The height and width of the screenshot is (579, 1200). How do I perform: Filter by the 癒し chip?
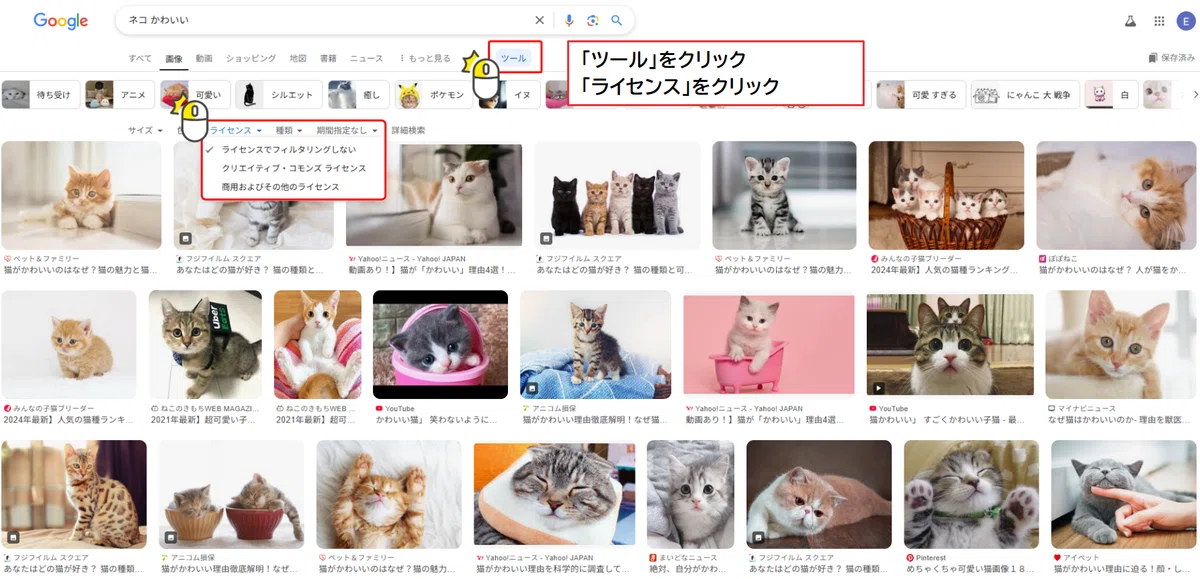tap(358, 95)
